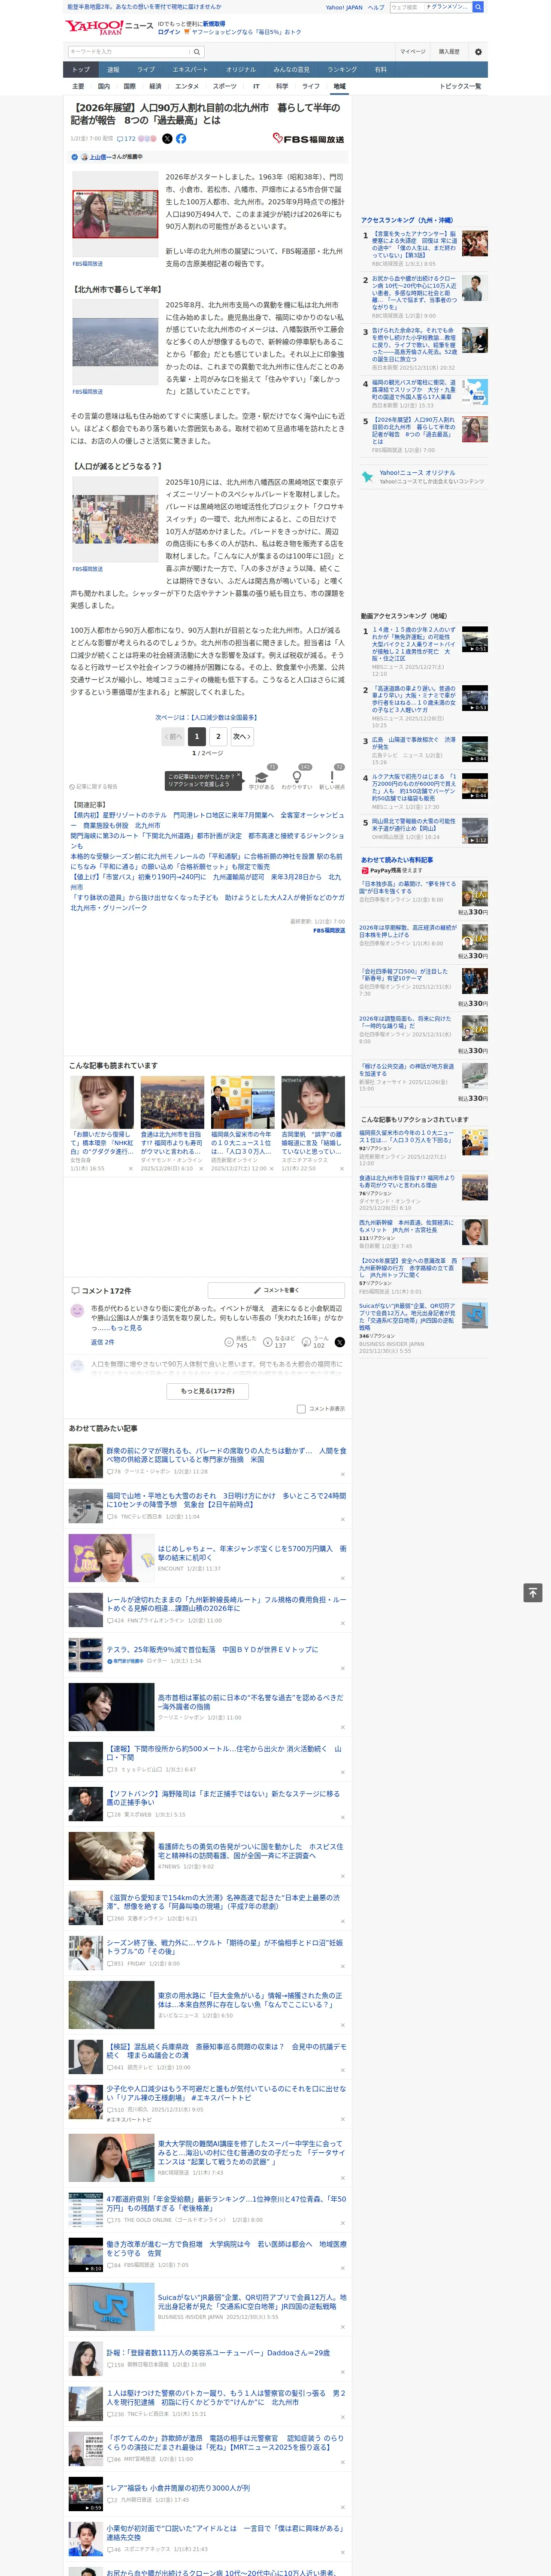The width and height of the screenshot is (551, 2576).
Task: Open the ライブ main tab
Action: 146,70
